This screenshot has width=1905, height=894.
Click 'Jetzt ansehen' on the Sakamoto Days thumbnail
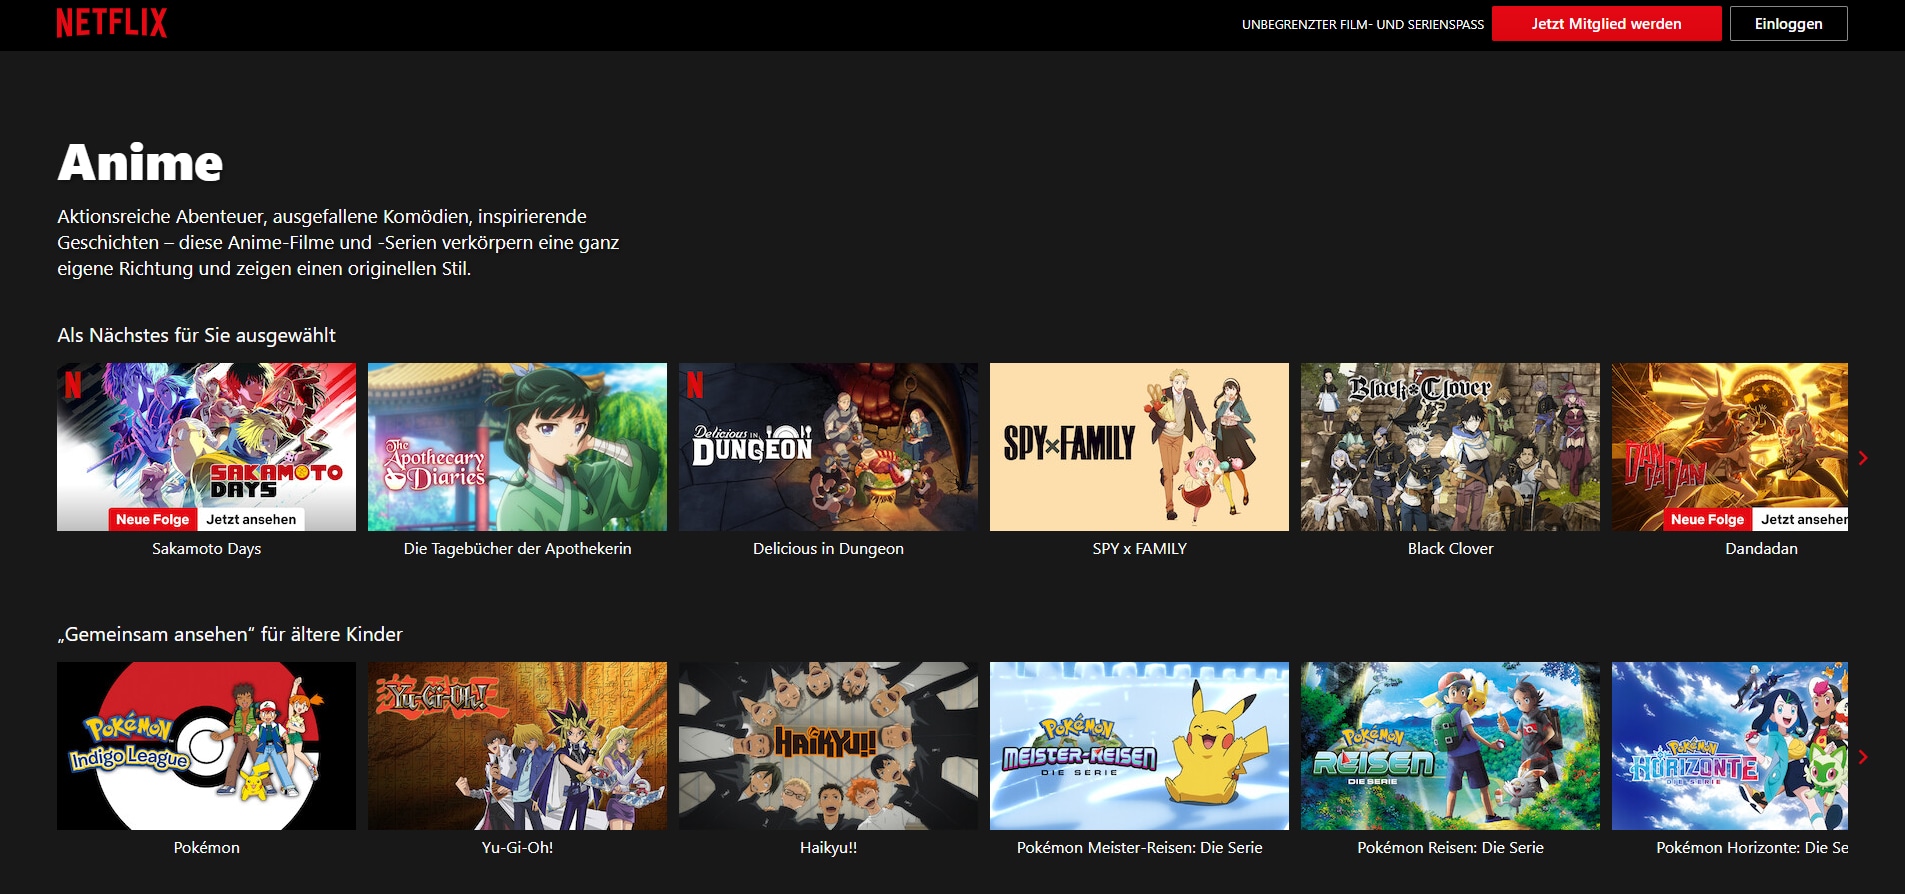(x=251, y=519)
